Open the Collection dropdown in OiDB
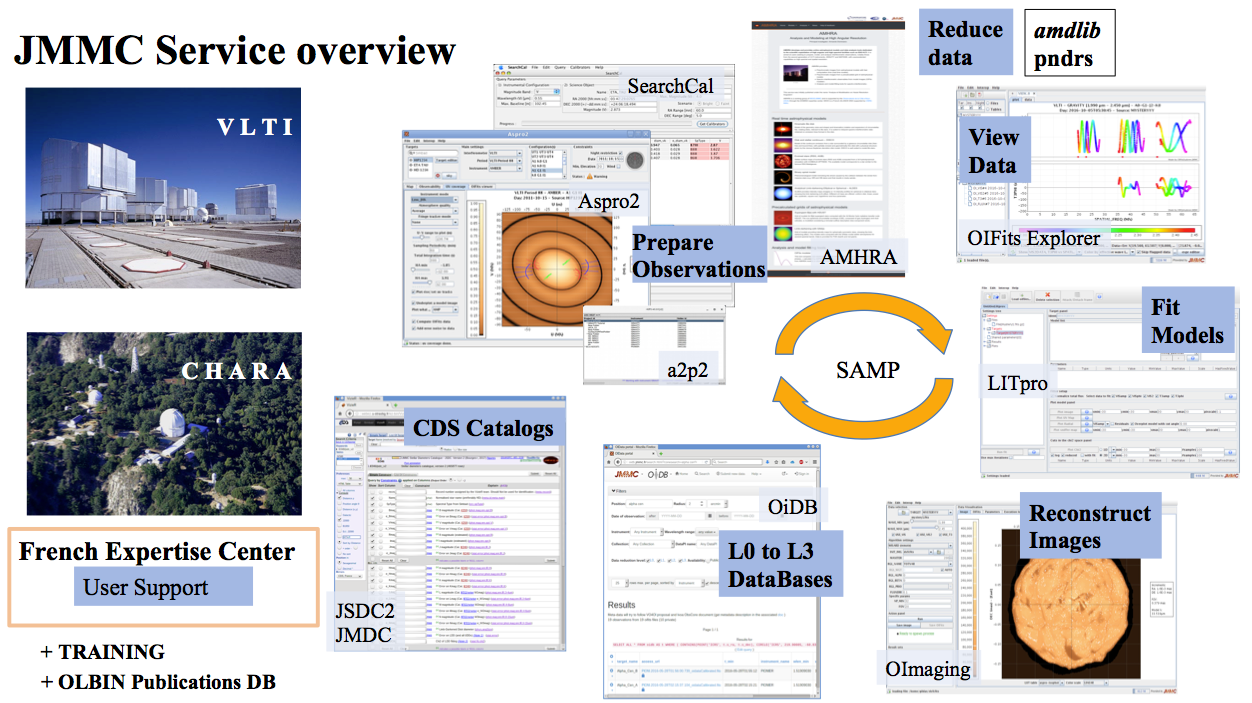1252x703 pixels. (652, 544)
